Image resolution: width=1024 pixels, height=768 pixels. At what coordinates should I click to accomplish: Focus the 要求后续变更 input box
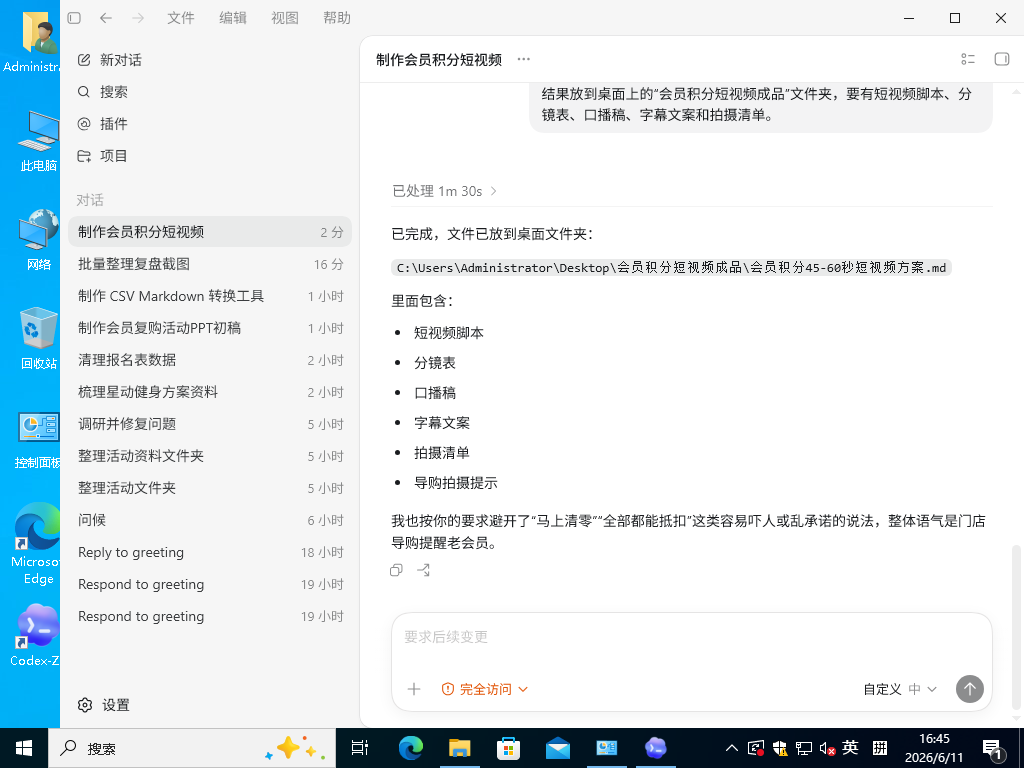[692, 637]
